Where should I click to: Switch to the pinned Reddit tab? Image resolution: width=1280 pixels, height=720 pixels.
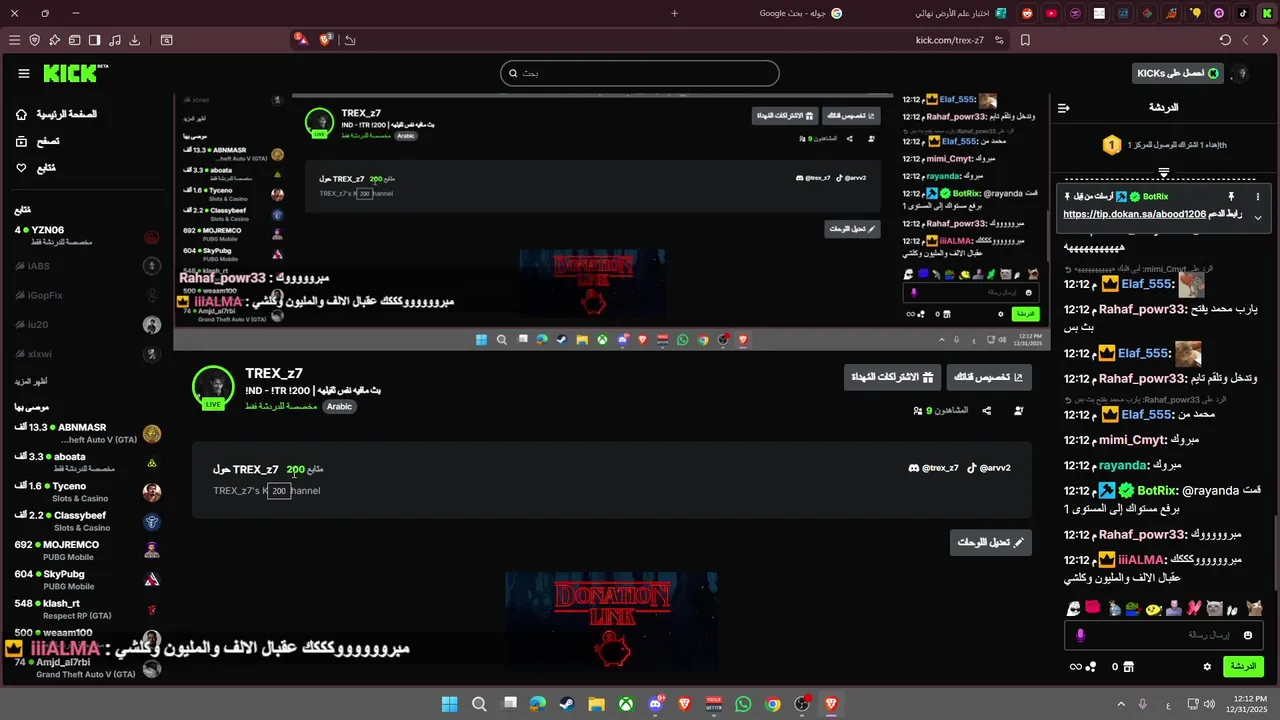[1026, 13]
